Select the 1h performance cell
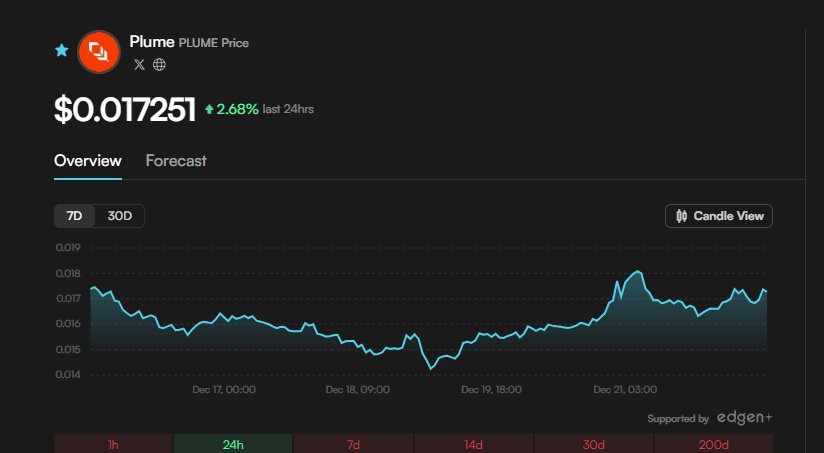Image resolution: width=824 pixels, height=453 pixels. pos(114,444)
